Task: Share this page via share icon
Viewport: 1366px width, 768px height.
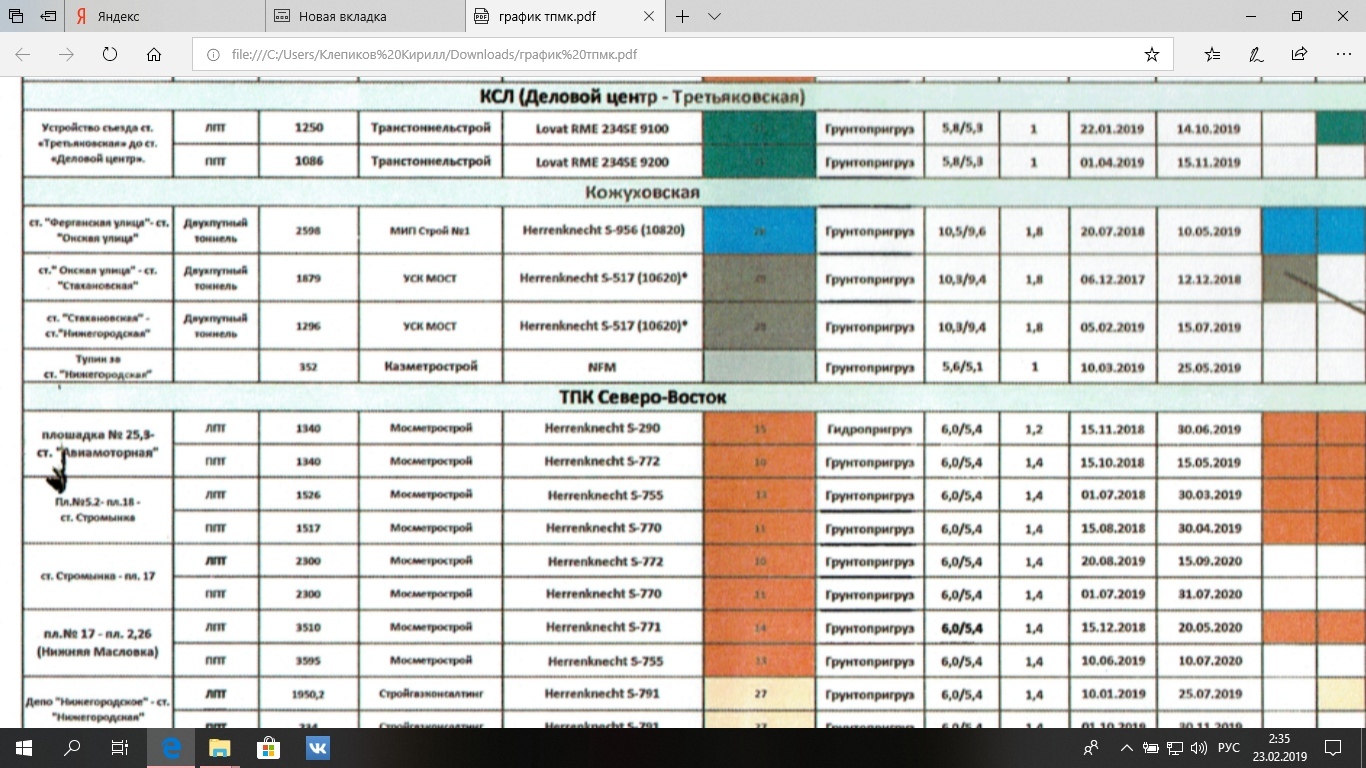Action: pos(1299,55)
